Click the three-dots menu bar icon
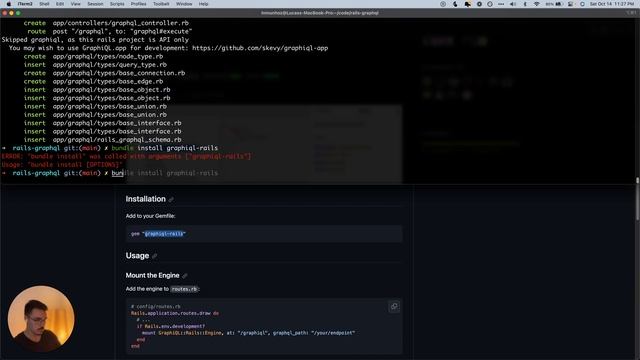 (501, 4)
